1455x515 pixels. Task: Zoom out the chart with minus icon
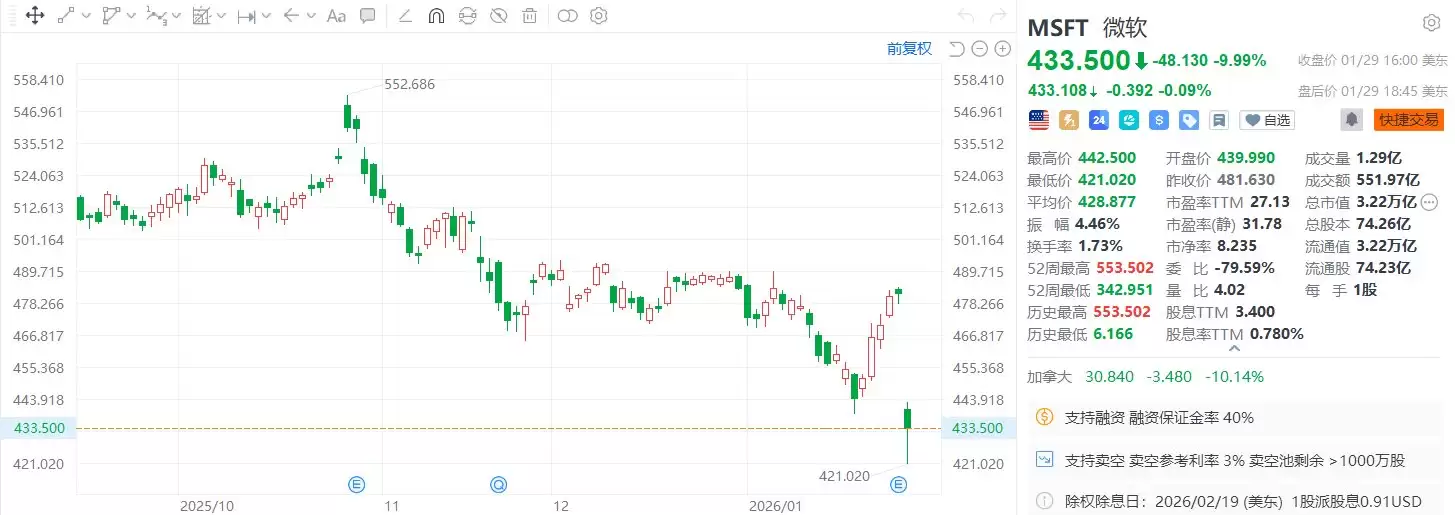pyautogui.click(x=980, y=49)
